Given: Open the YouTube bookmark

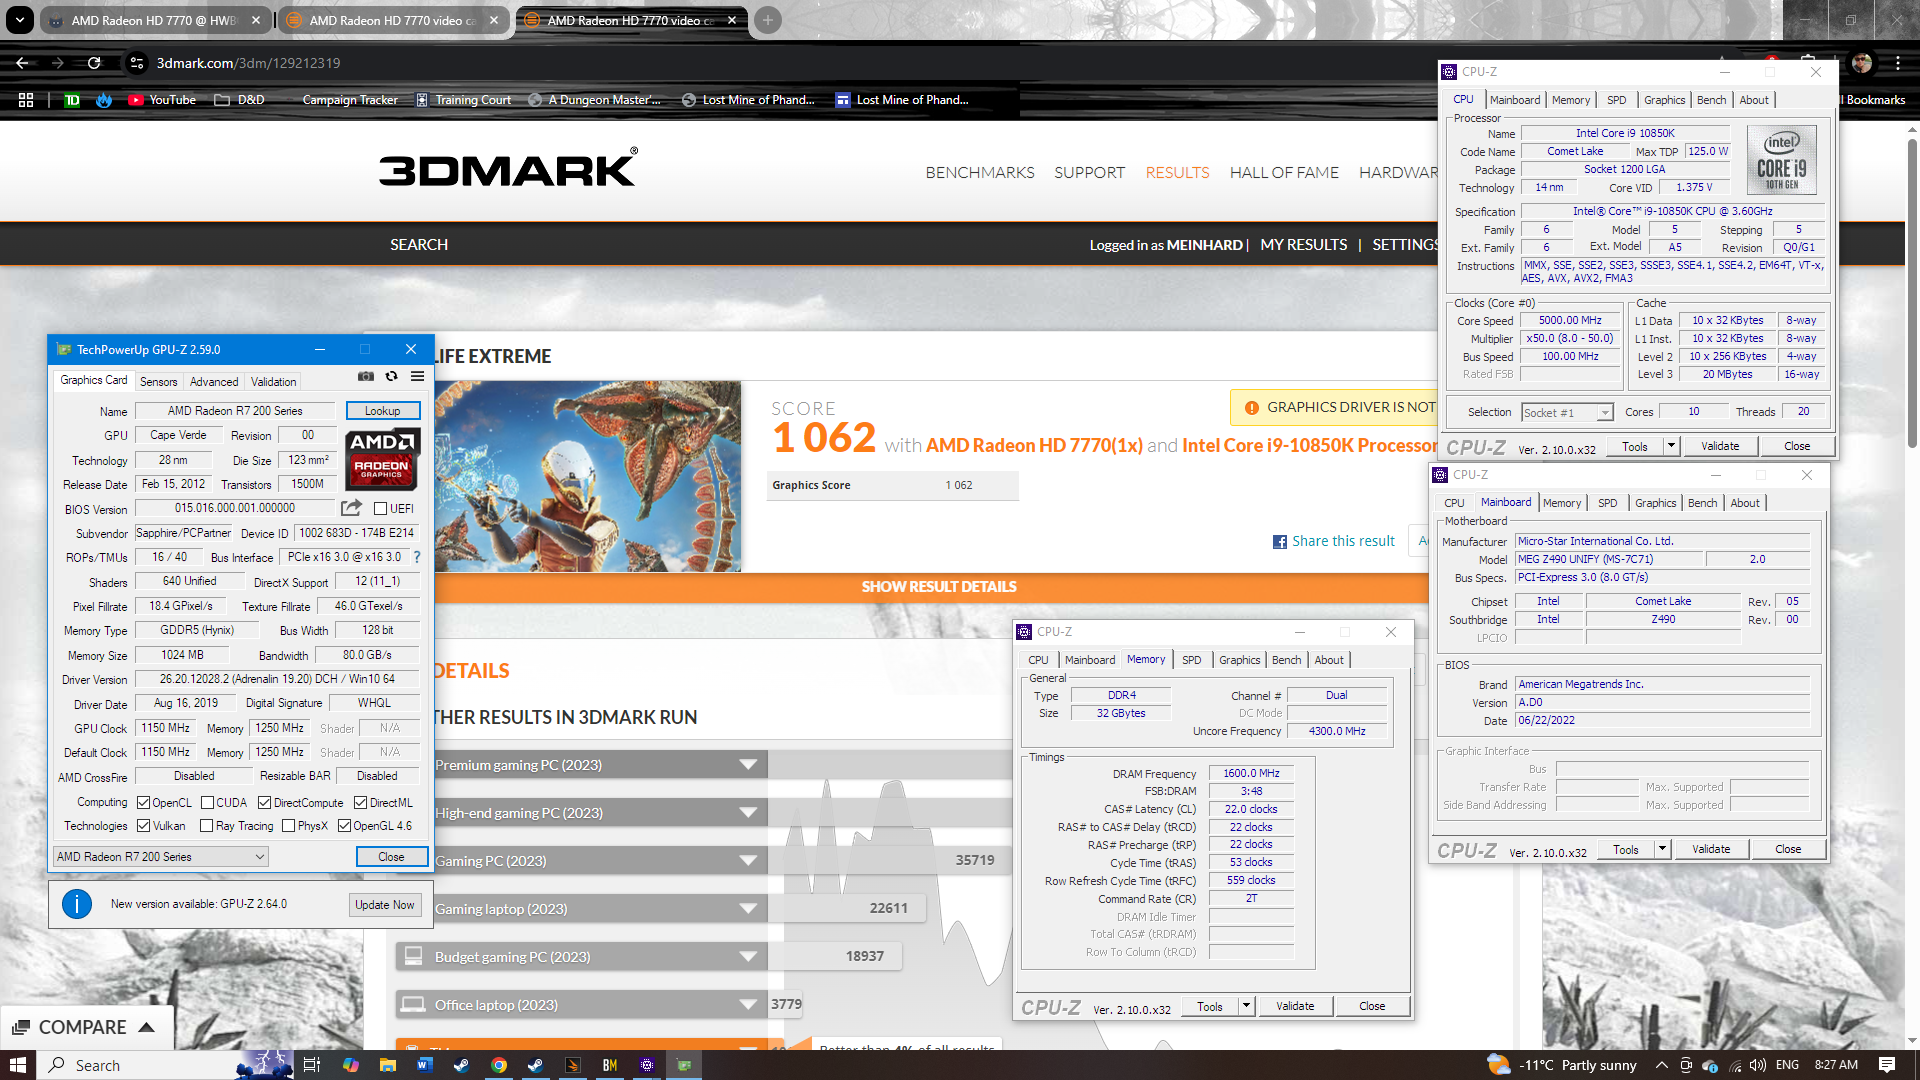Looking at the screenshot, I should point(162,100).
